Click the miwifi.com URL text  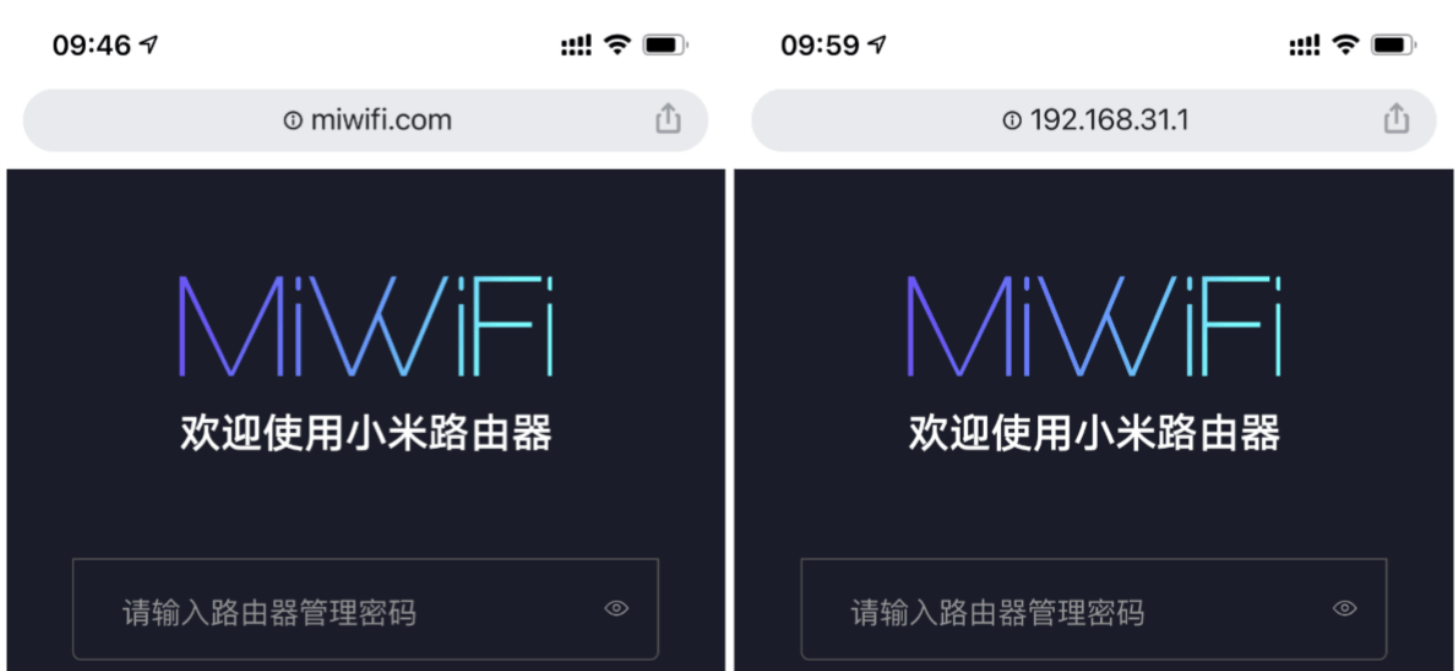coord(381,120)
